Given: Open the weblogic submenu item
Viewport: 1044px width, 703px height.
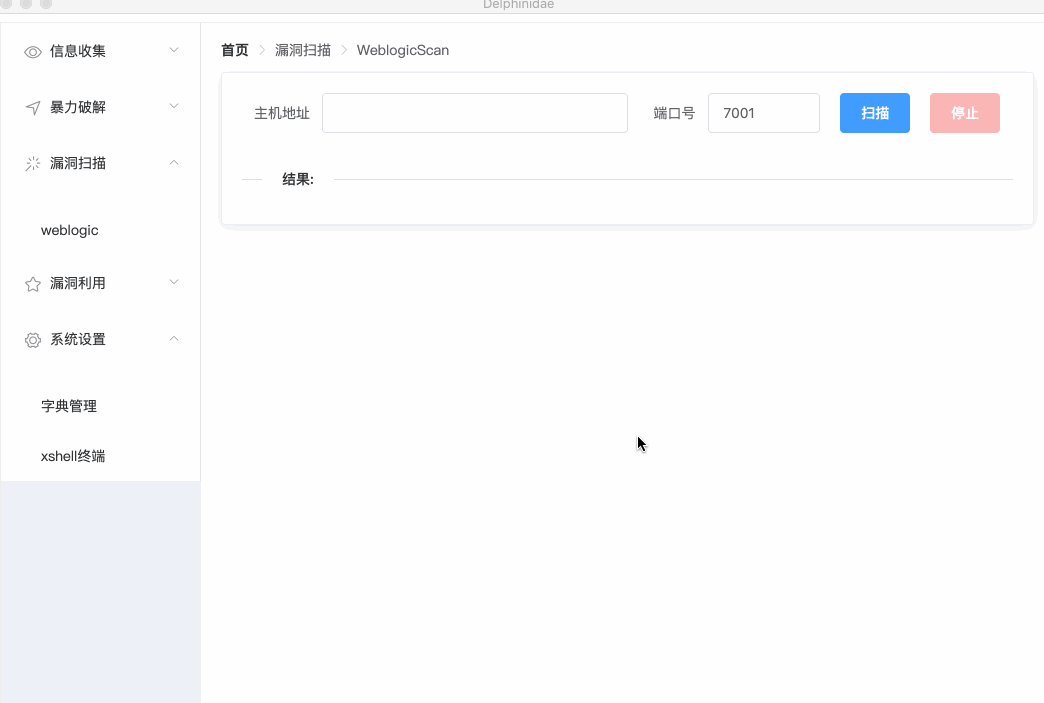Looking at the screenshot, I should 70,230.
